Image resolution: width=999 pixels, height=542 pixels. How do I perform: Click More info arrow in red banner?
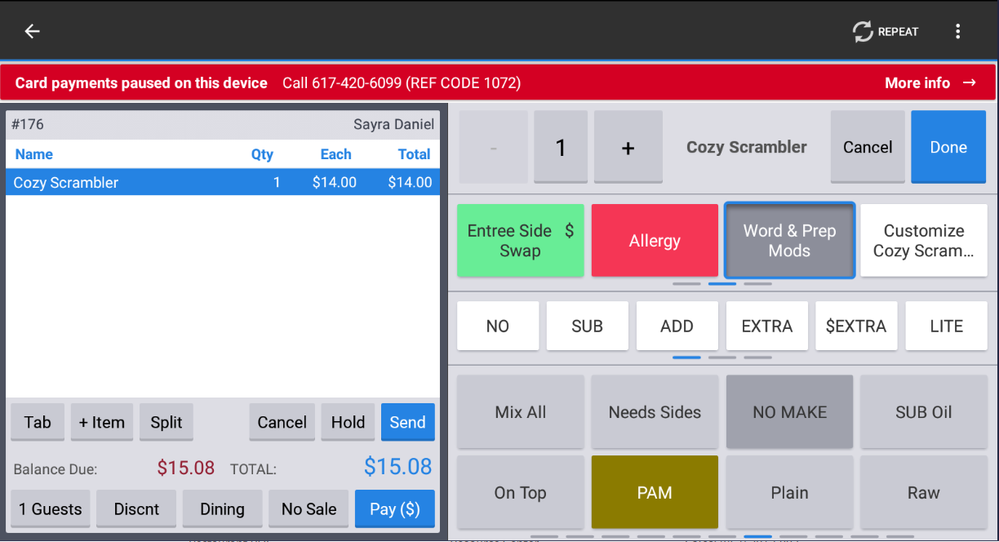click(x=968, y=83)
